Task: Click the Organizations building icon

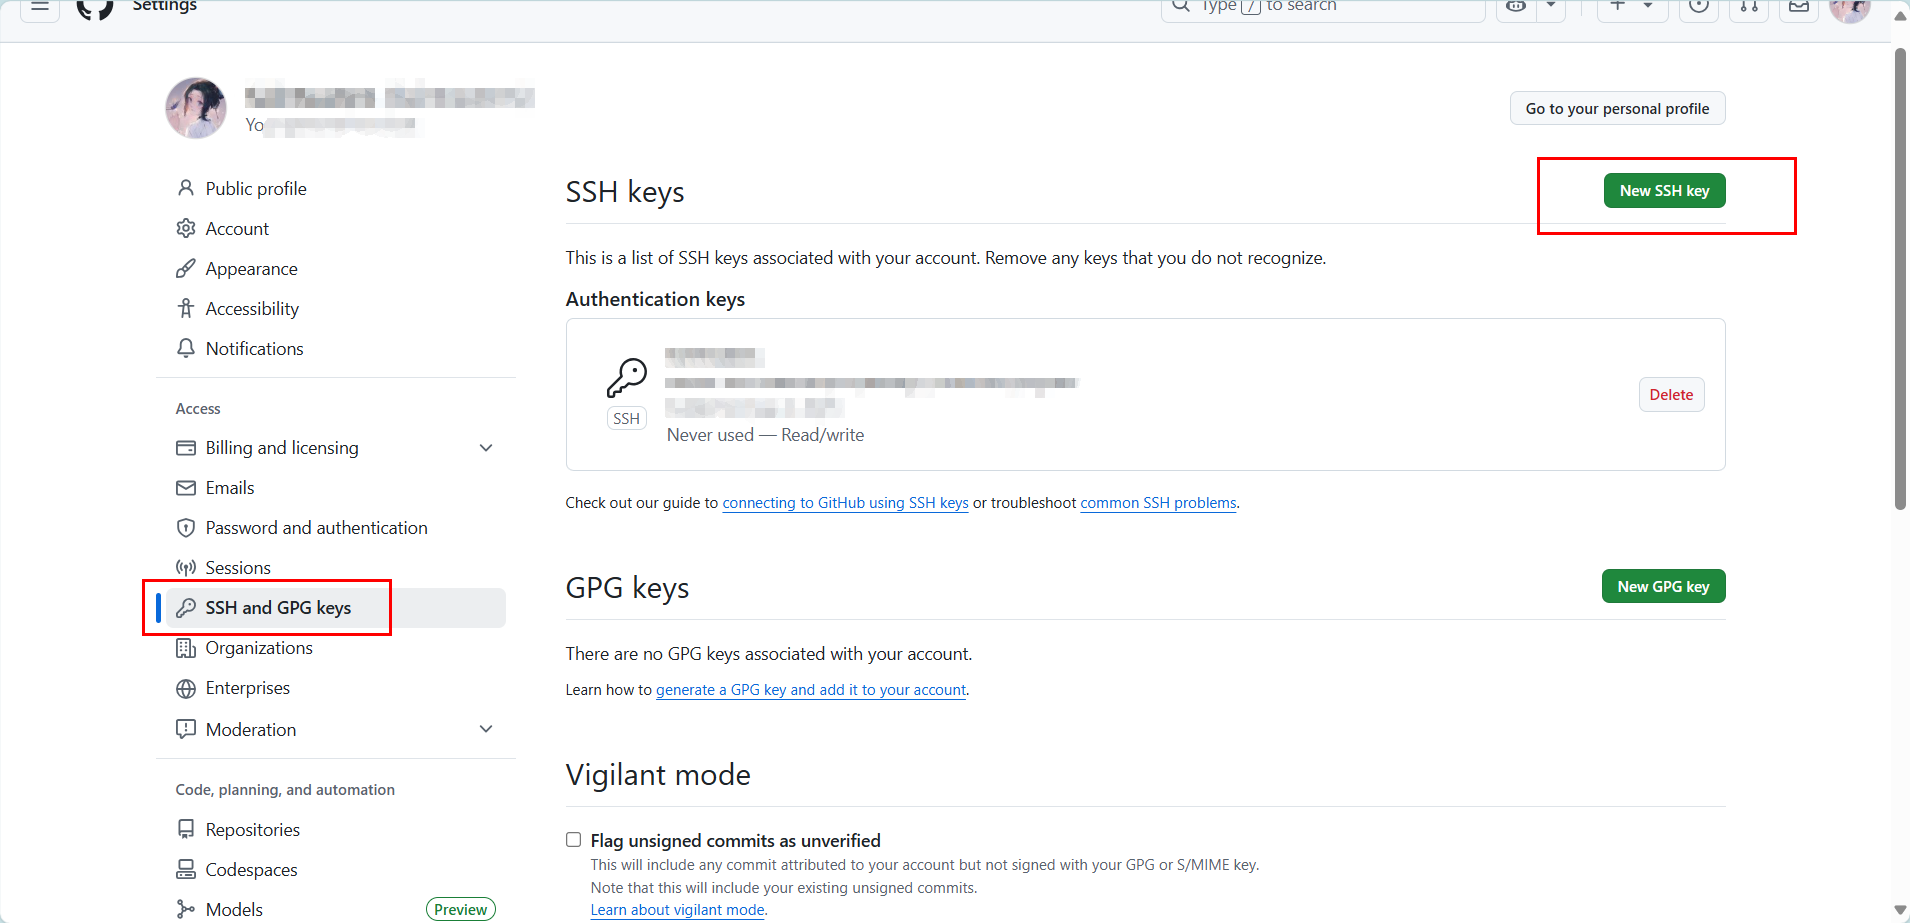Action: click(186, 648)
